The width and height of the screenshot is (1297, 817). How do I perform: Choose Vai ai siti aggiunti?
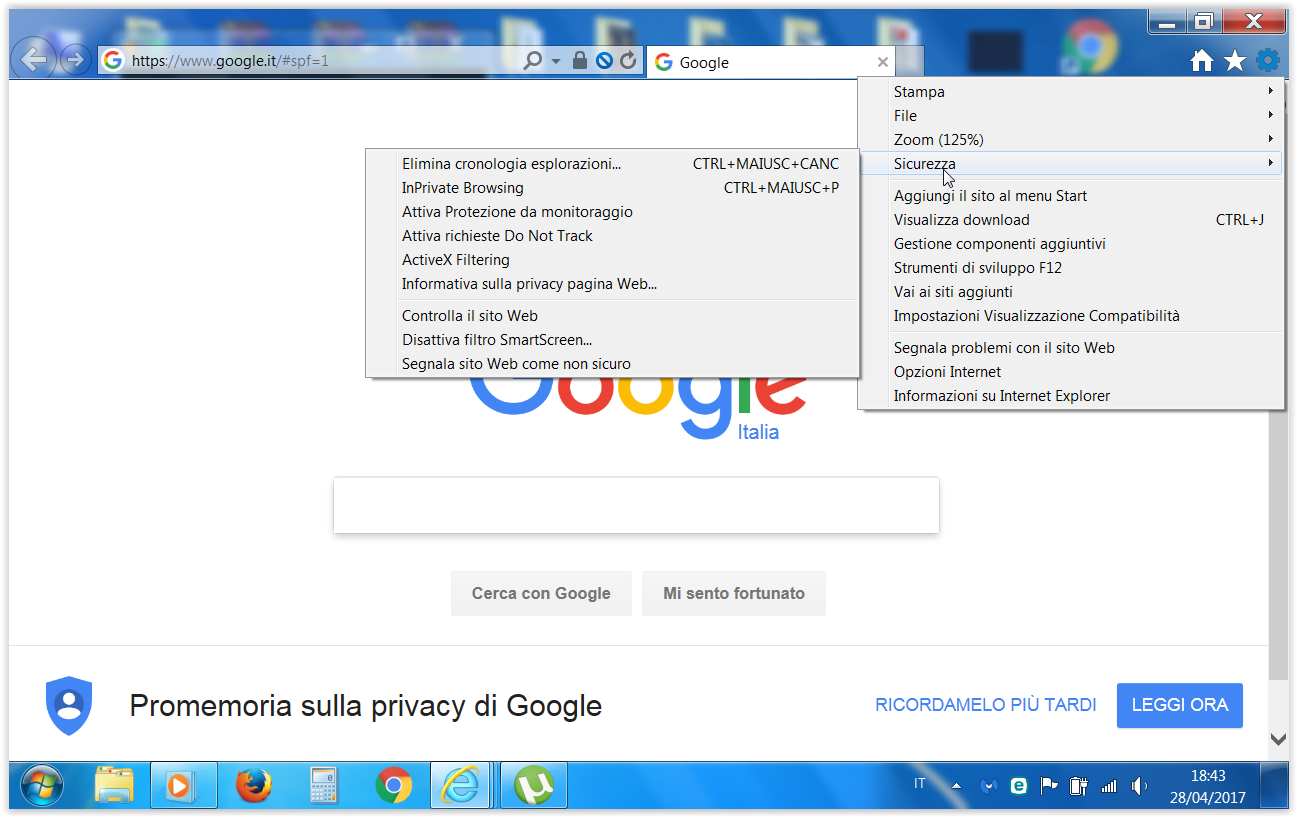coord(1071,291)
